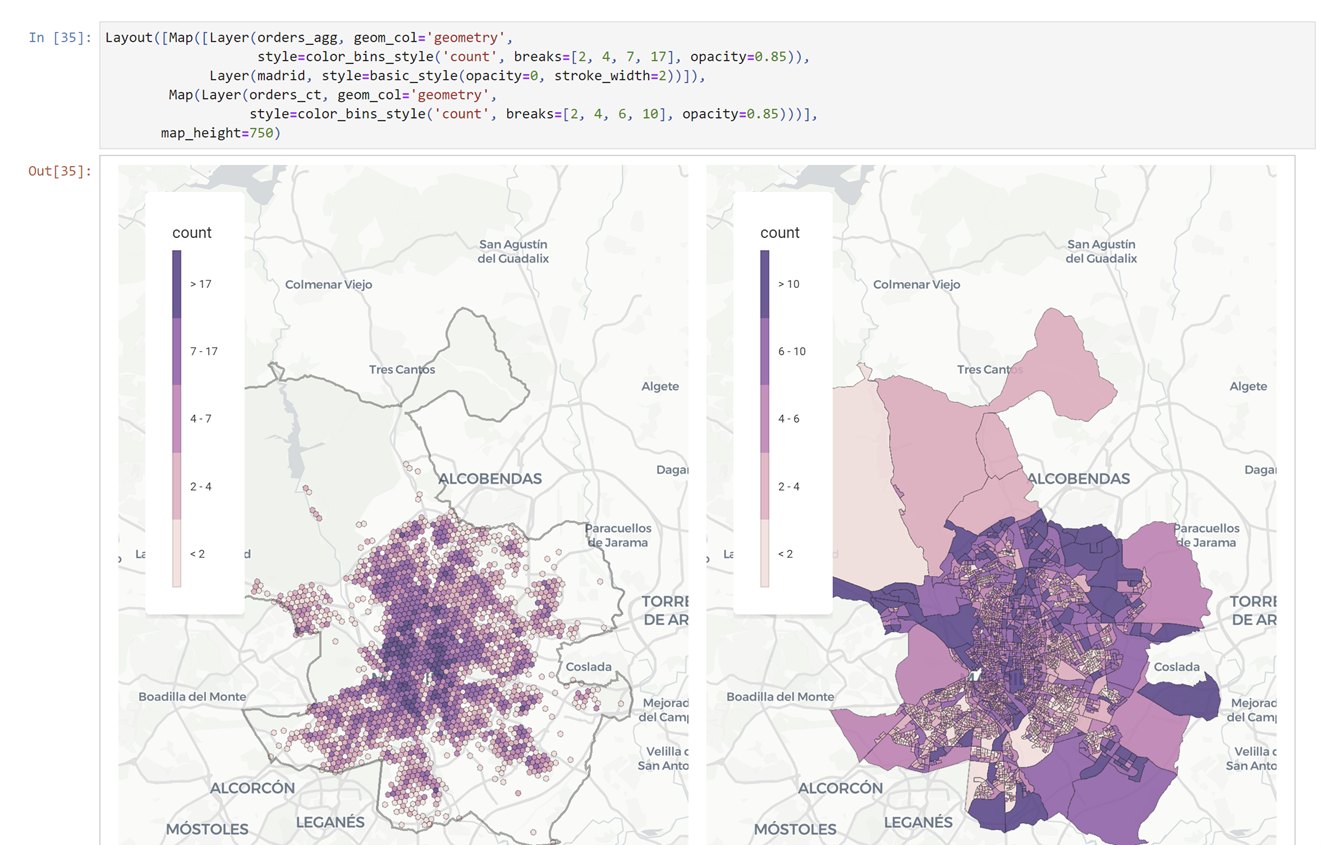Select the '4 - 7' color swatch in left legend

click(177, 418)
